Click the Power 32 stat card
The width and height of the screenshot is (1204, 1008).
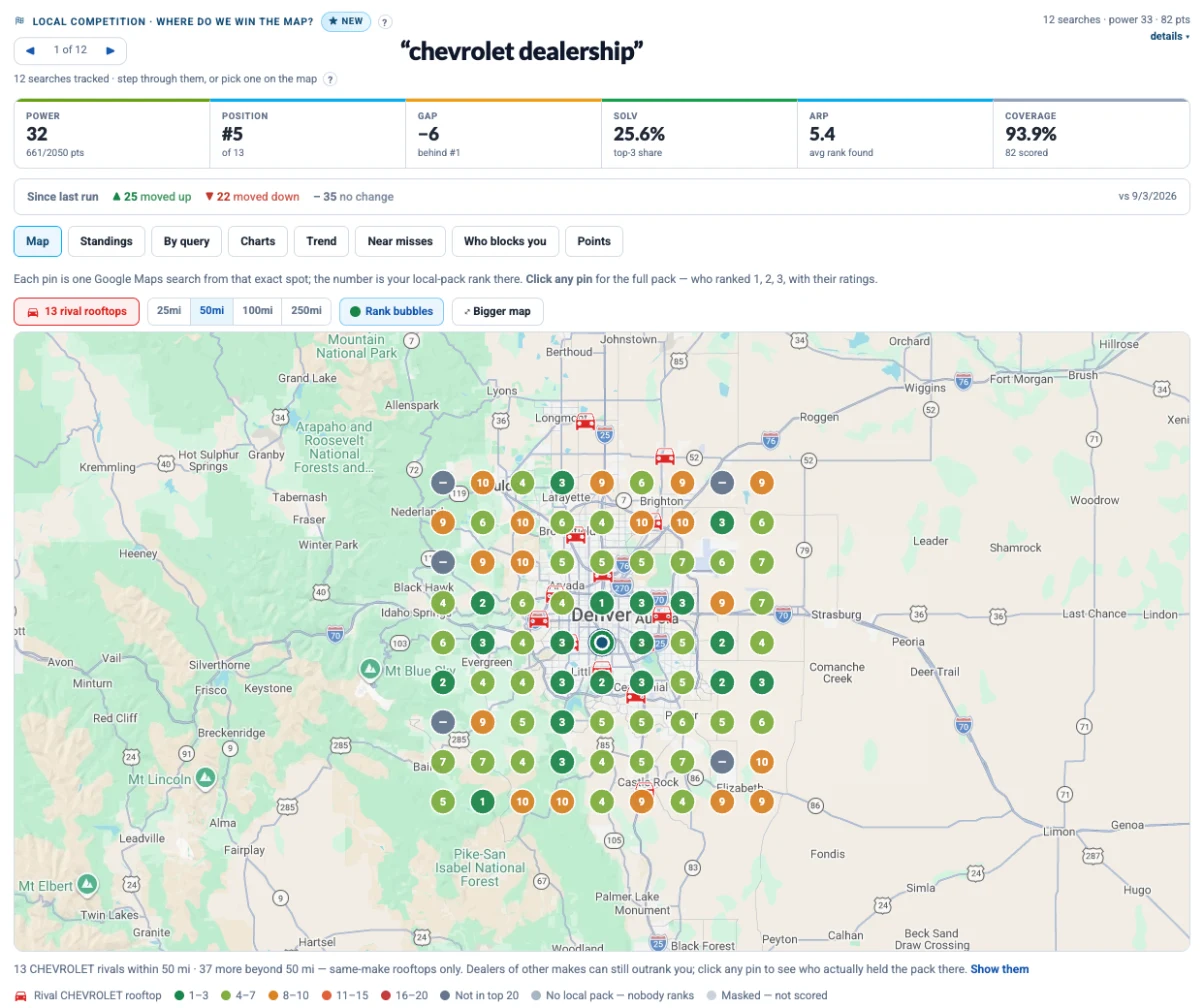(x=112, y=134)
